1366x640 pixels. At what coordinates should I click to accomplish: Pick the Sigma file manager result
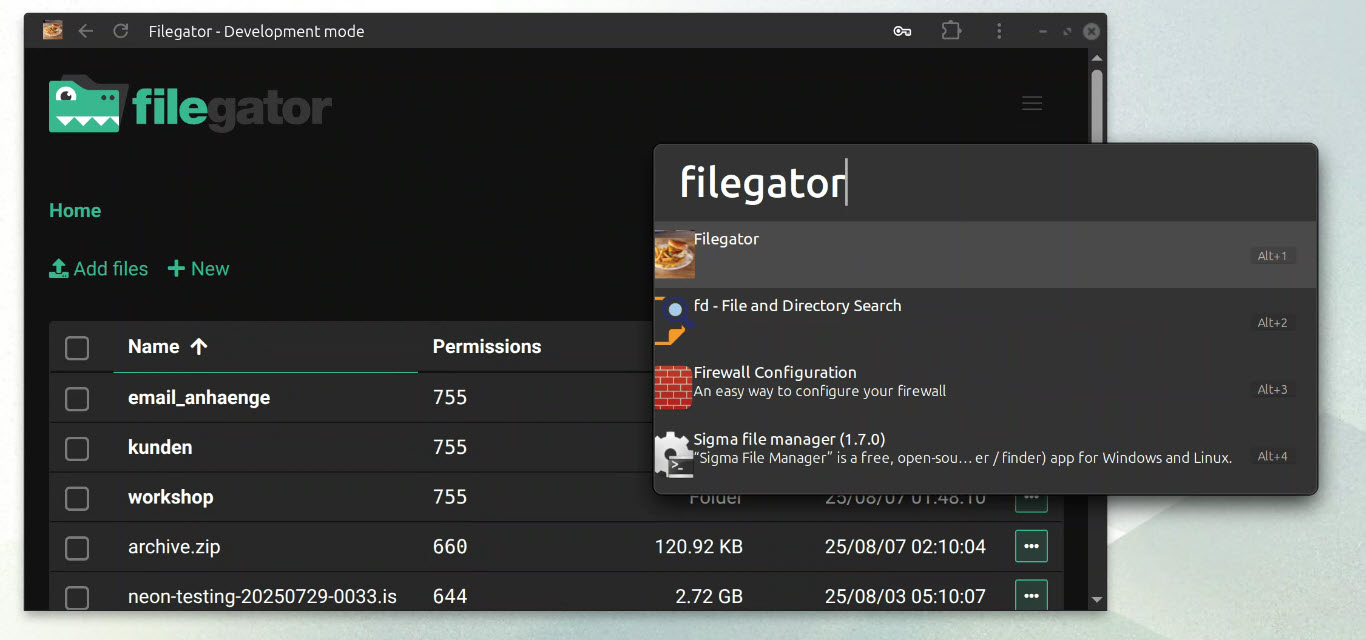click(985, 455)
